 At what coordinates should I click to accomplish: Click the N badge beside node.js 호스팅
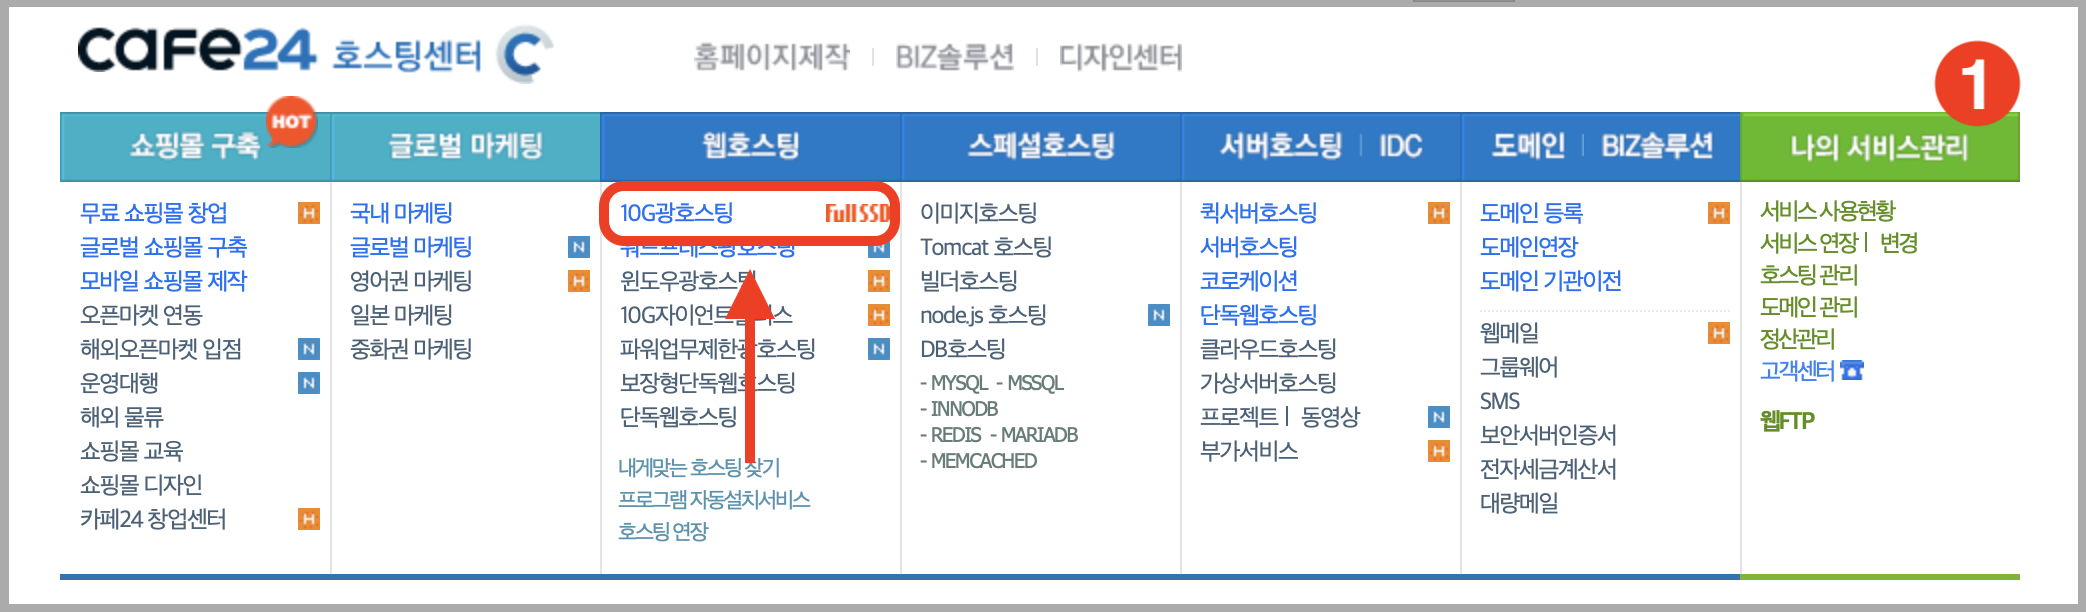(x=1159, y=315)
